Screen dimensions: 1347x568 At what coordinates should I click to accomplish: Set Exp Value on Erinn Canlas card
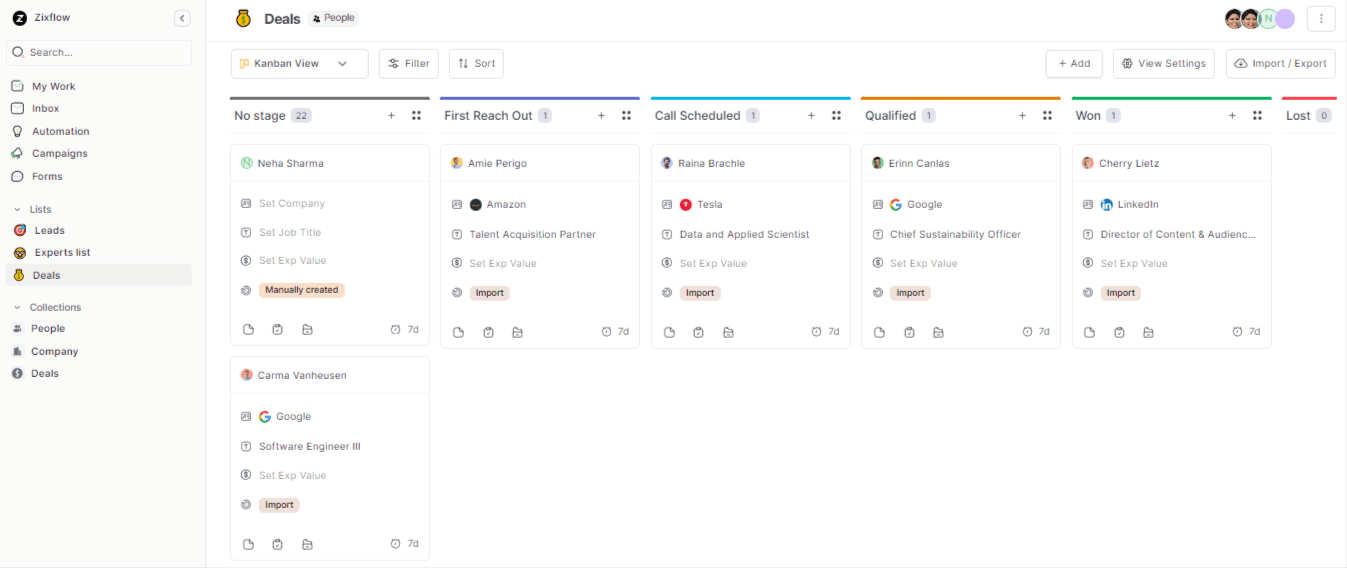[923, 264]
